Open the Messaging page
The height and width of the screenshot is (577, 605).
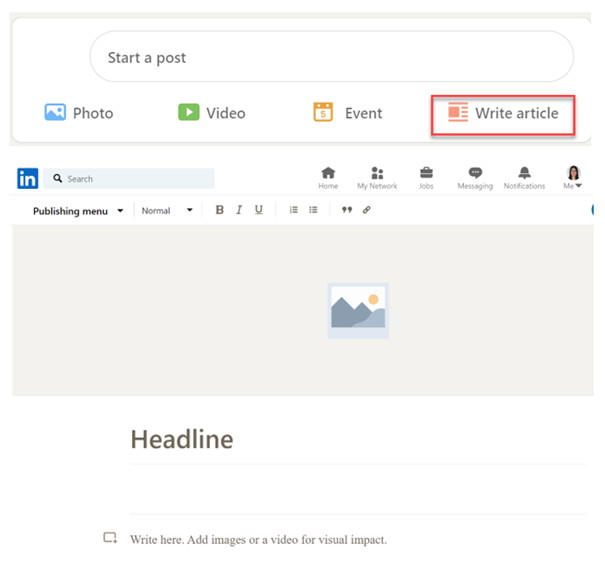click(x=475, y=178)
